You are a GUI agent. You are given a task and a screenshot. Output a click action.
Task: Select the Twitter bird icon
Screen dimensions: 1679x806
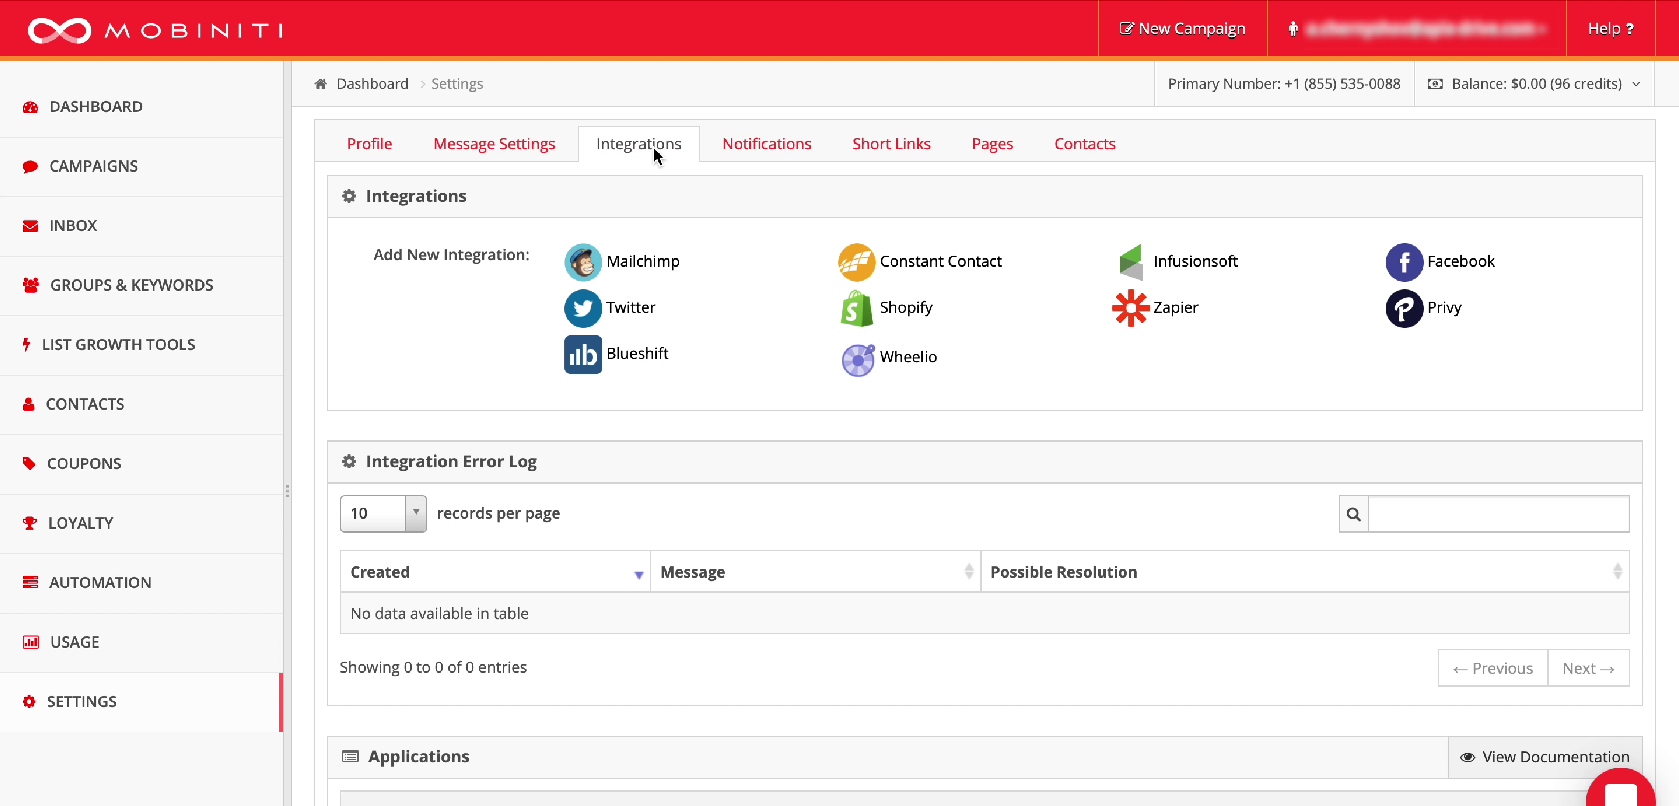[583, 308]
